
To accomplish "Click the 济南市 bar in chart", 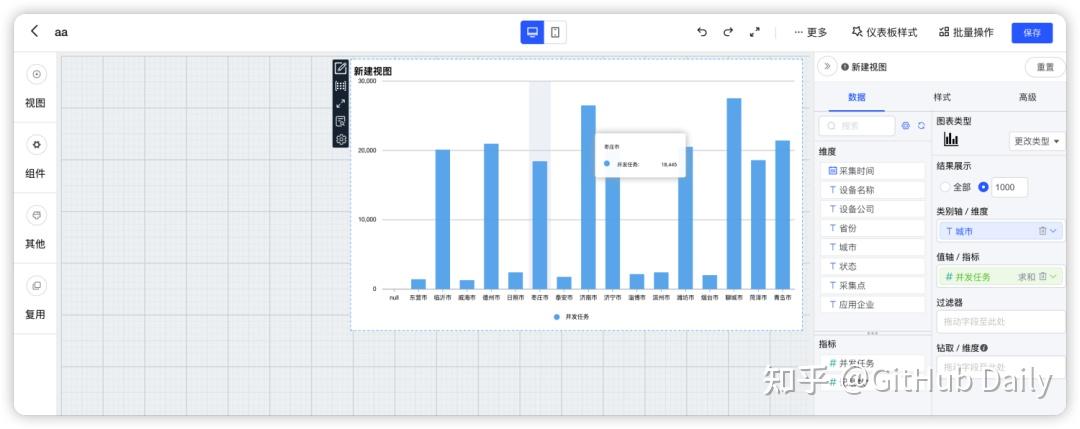I will 588,197.
